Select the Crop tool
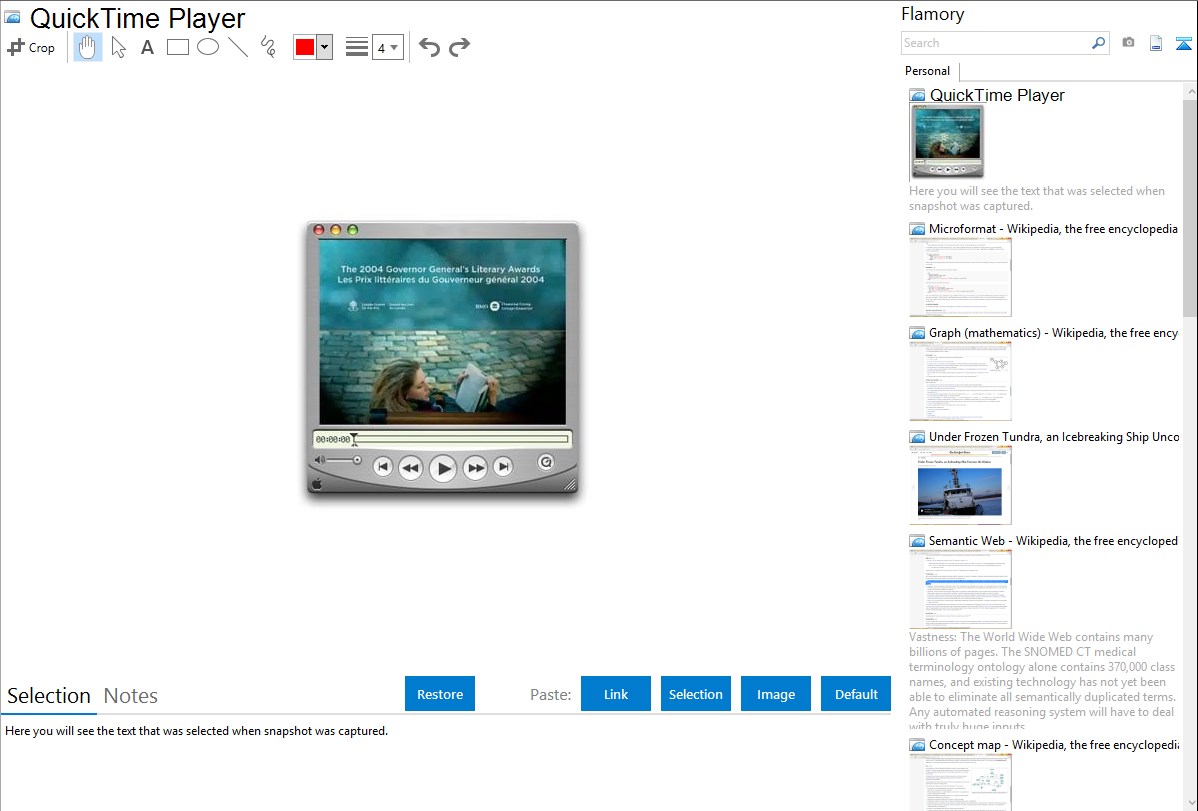1198x811 pixels. pos(31,47)
